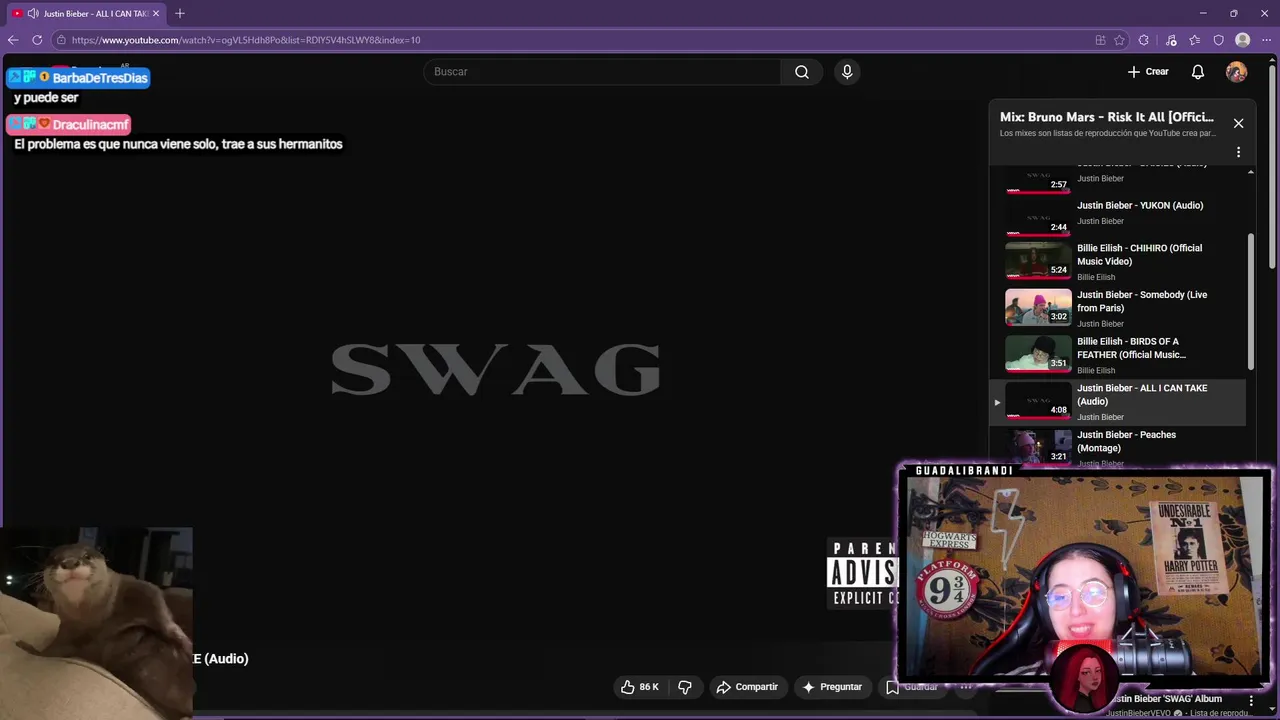This screenshot has height=720, width=1280.
Task: Close the Justin Bieber browser tab
Action: click(x=156, y=13)
